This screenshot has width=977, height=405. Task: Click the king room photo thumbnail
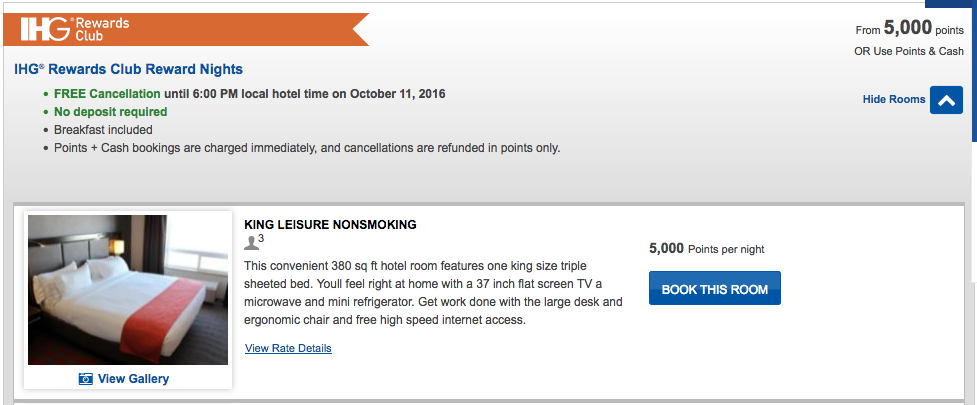coord(128,289)
